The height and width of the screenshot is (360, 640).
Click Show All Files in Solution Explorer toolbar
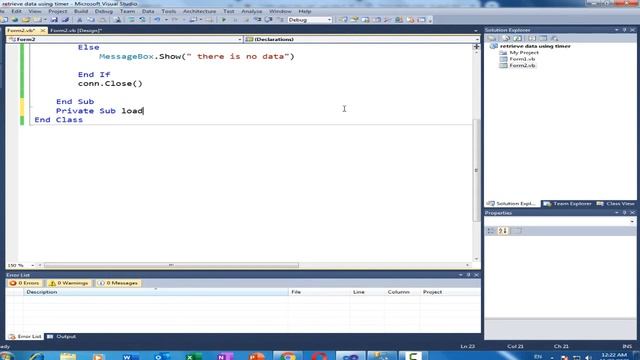pyautogui.click(x=506, y=38)
